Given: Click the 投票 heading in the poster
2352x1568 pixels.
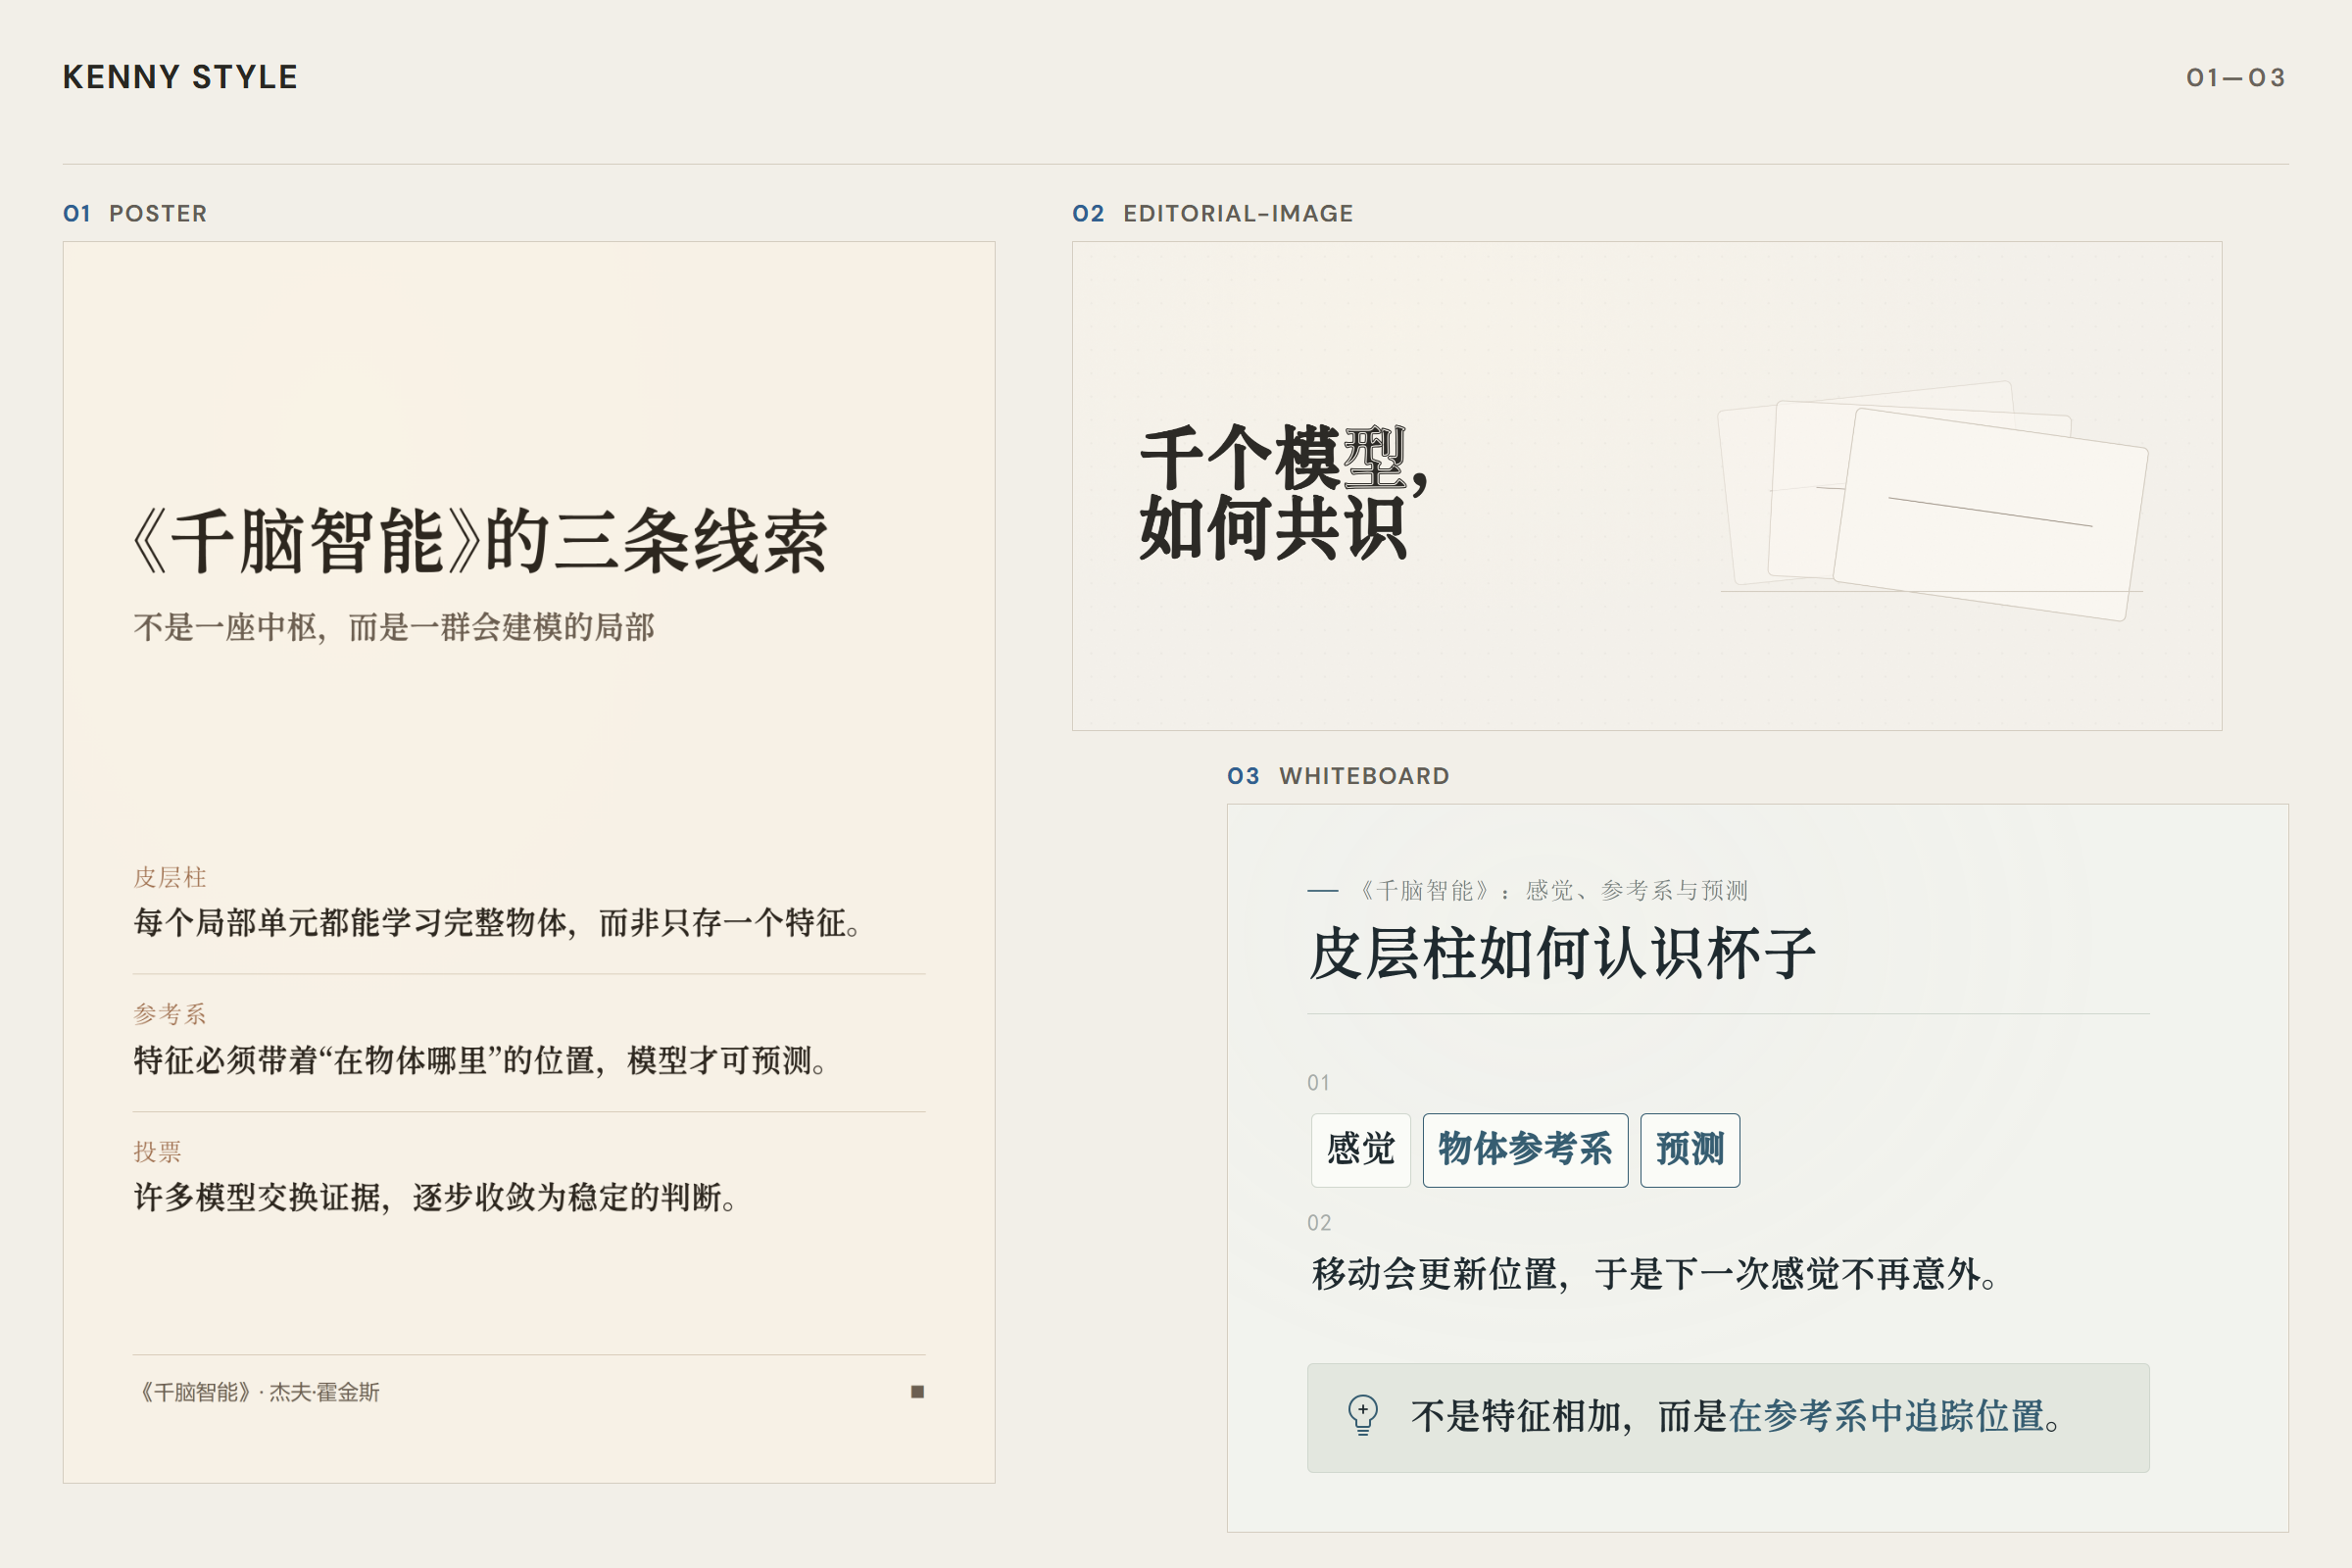Looking at the screenshot, I should 158,1152.
